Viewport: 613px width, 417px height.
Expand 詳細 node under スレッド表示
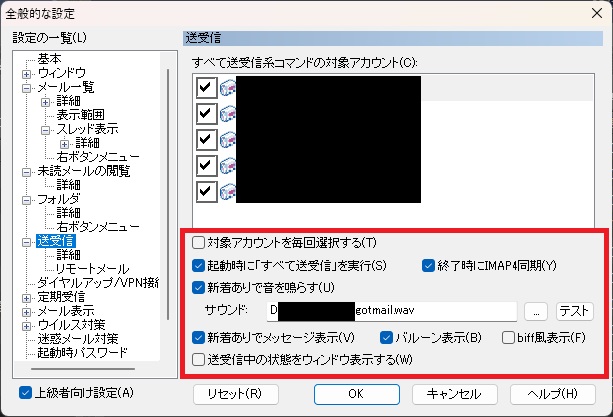pyautogui.click(x=65, y=144)
